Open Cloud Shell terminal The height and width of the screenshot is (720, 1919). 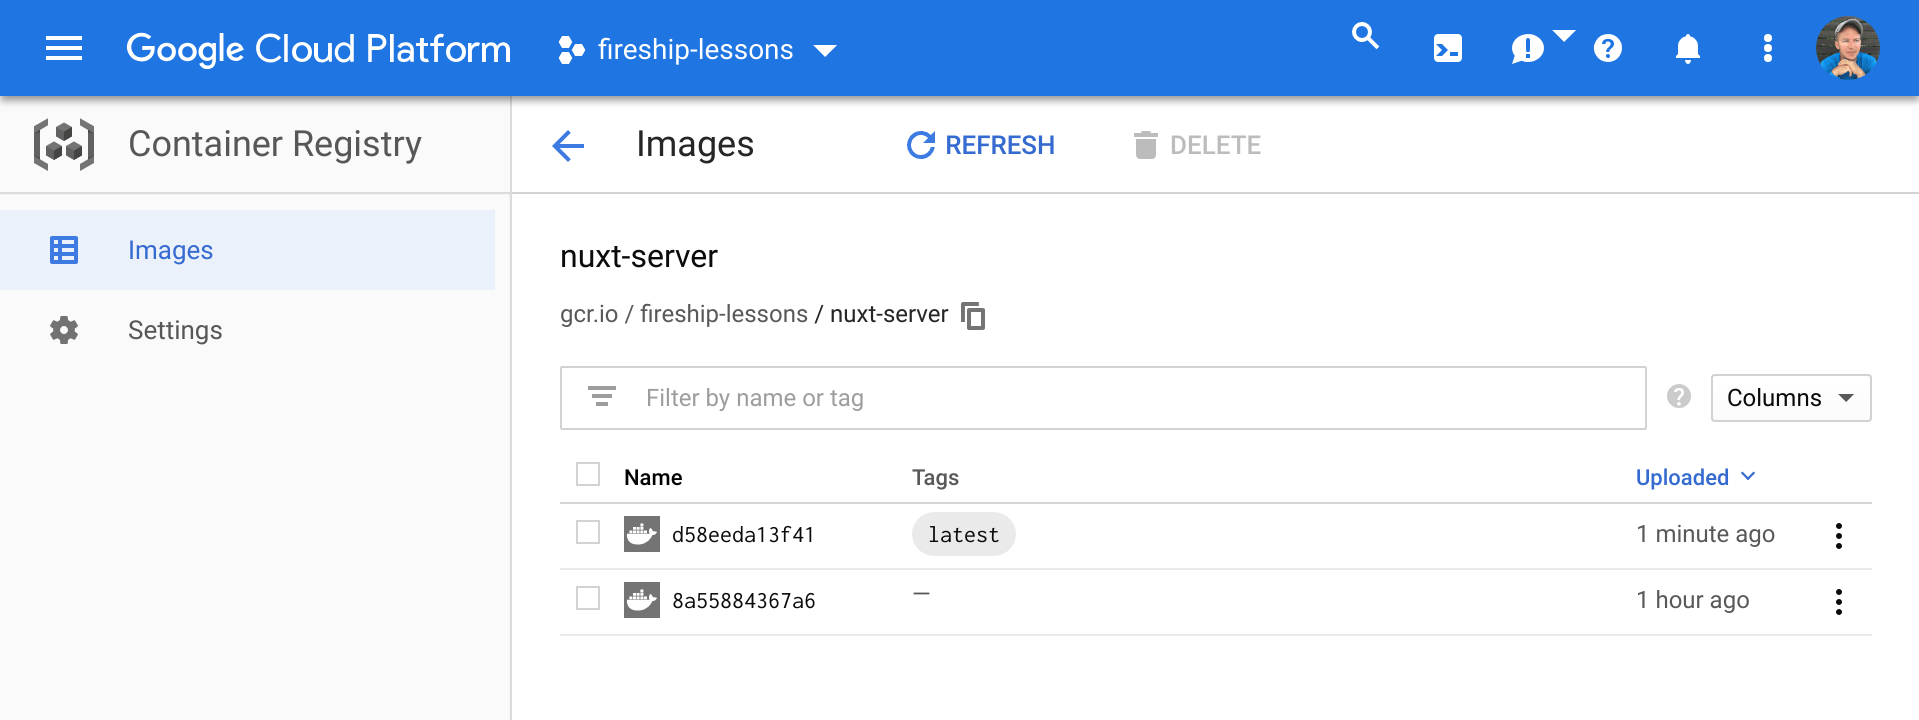(1446, 47)
